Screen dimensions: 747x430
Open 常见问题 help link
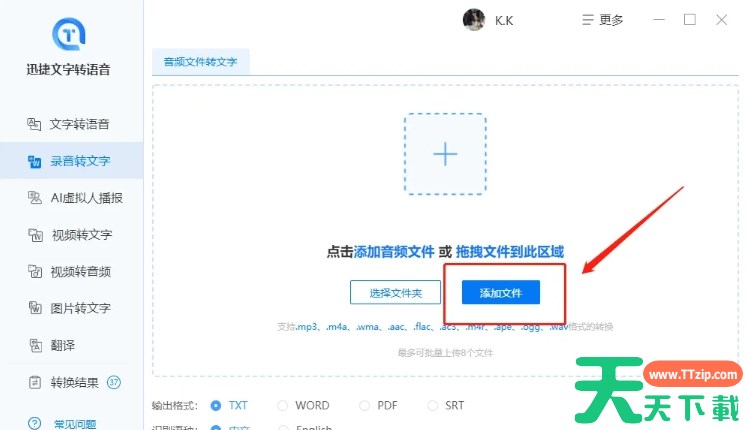tap(75, 424)
